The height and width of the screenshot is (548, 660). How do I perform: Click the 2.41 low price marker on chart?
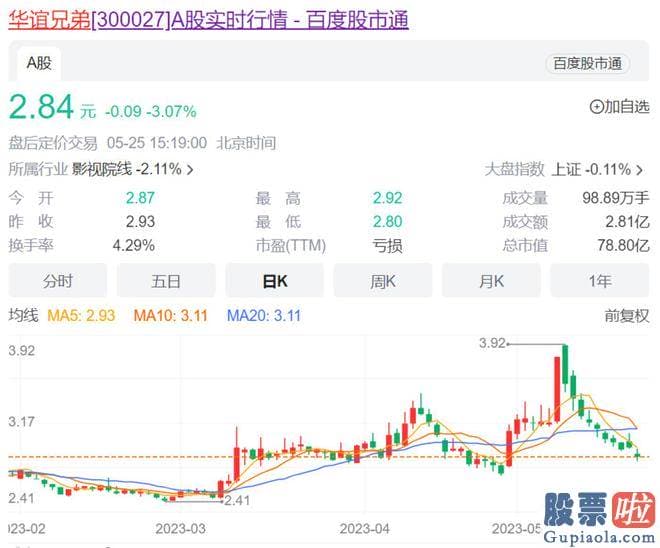pyautogui.click(x=237, y=500)
